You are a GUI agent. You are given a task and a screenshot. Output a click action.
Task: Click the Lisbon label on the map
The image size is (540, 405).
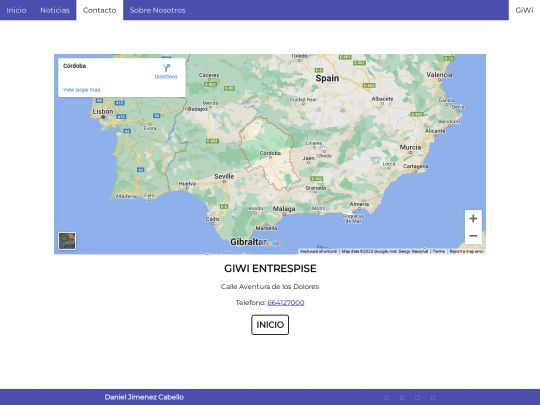tap(103, 112)
